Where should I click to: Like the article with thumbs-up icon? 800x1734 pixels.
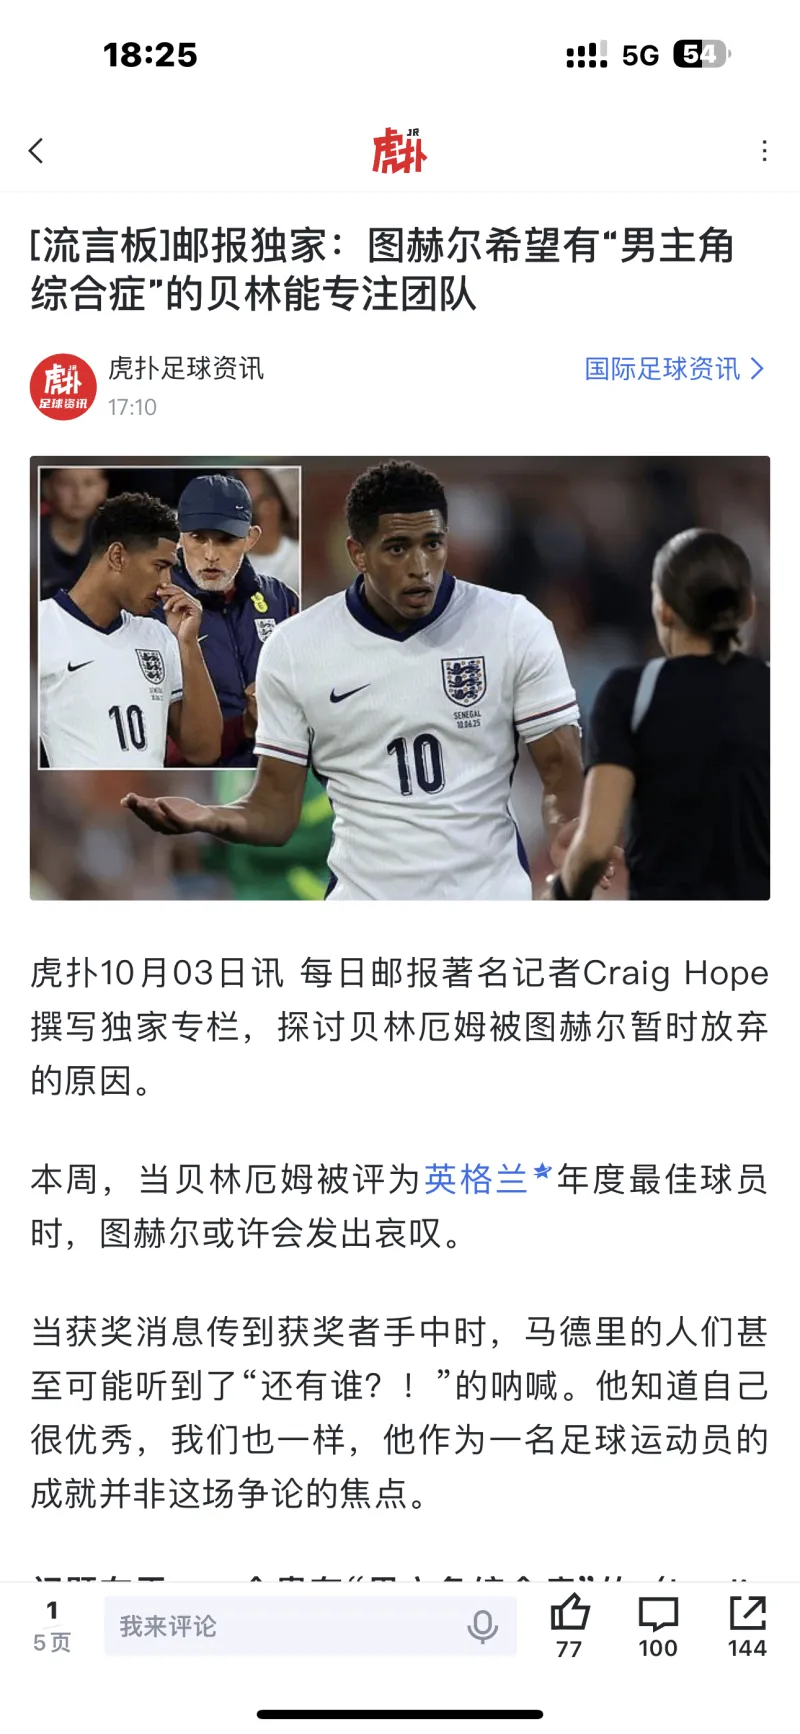click(x=570, y=1612)
